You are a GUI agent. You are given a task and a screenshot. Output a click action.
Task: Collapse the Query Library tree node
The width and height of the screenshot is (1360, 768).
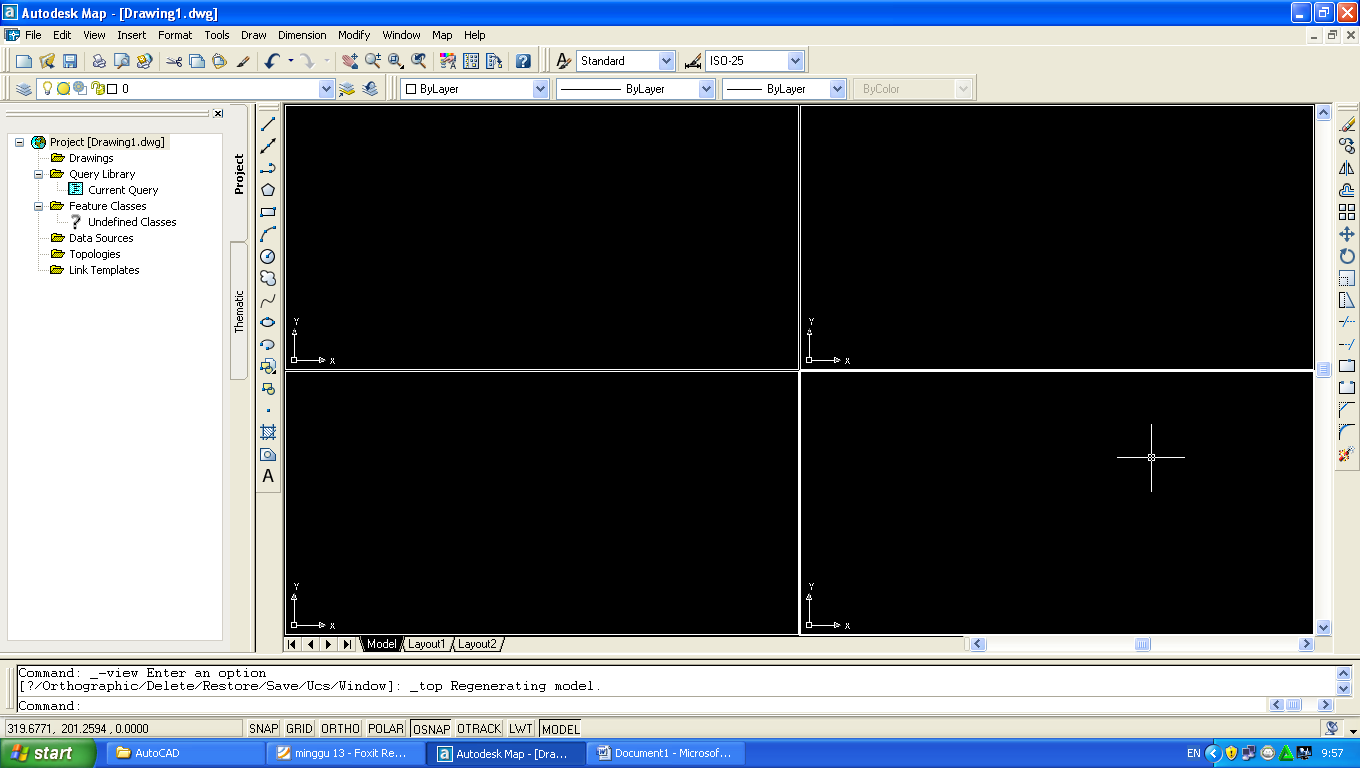coord(39,174)
